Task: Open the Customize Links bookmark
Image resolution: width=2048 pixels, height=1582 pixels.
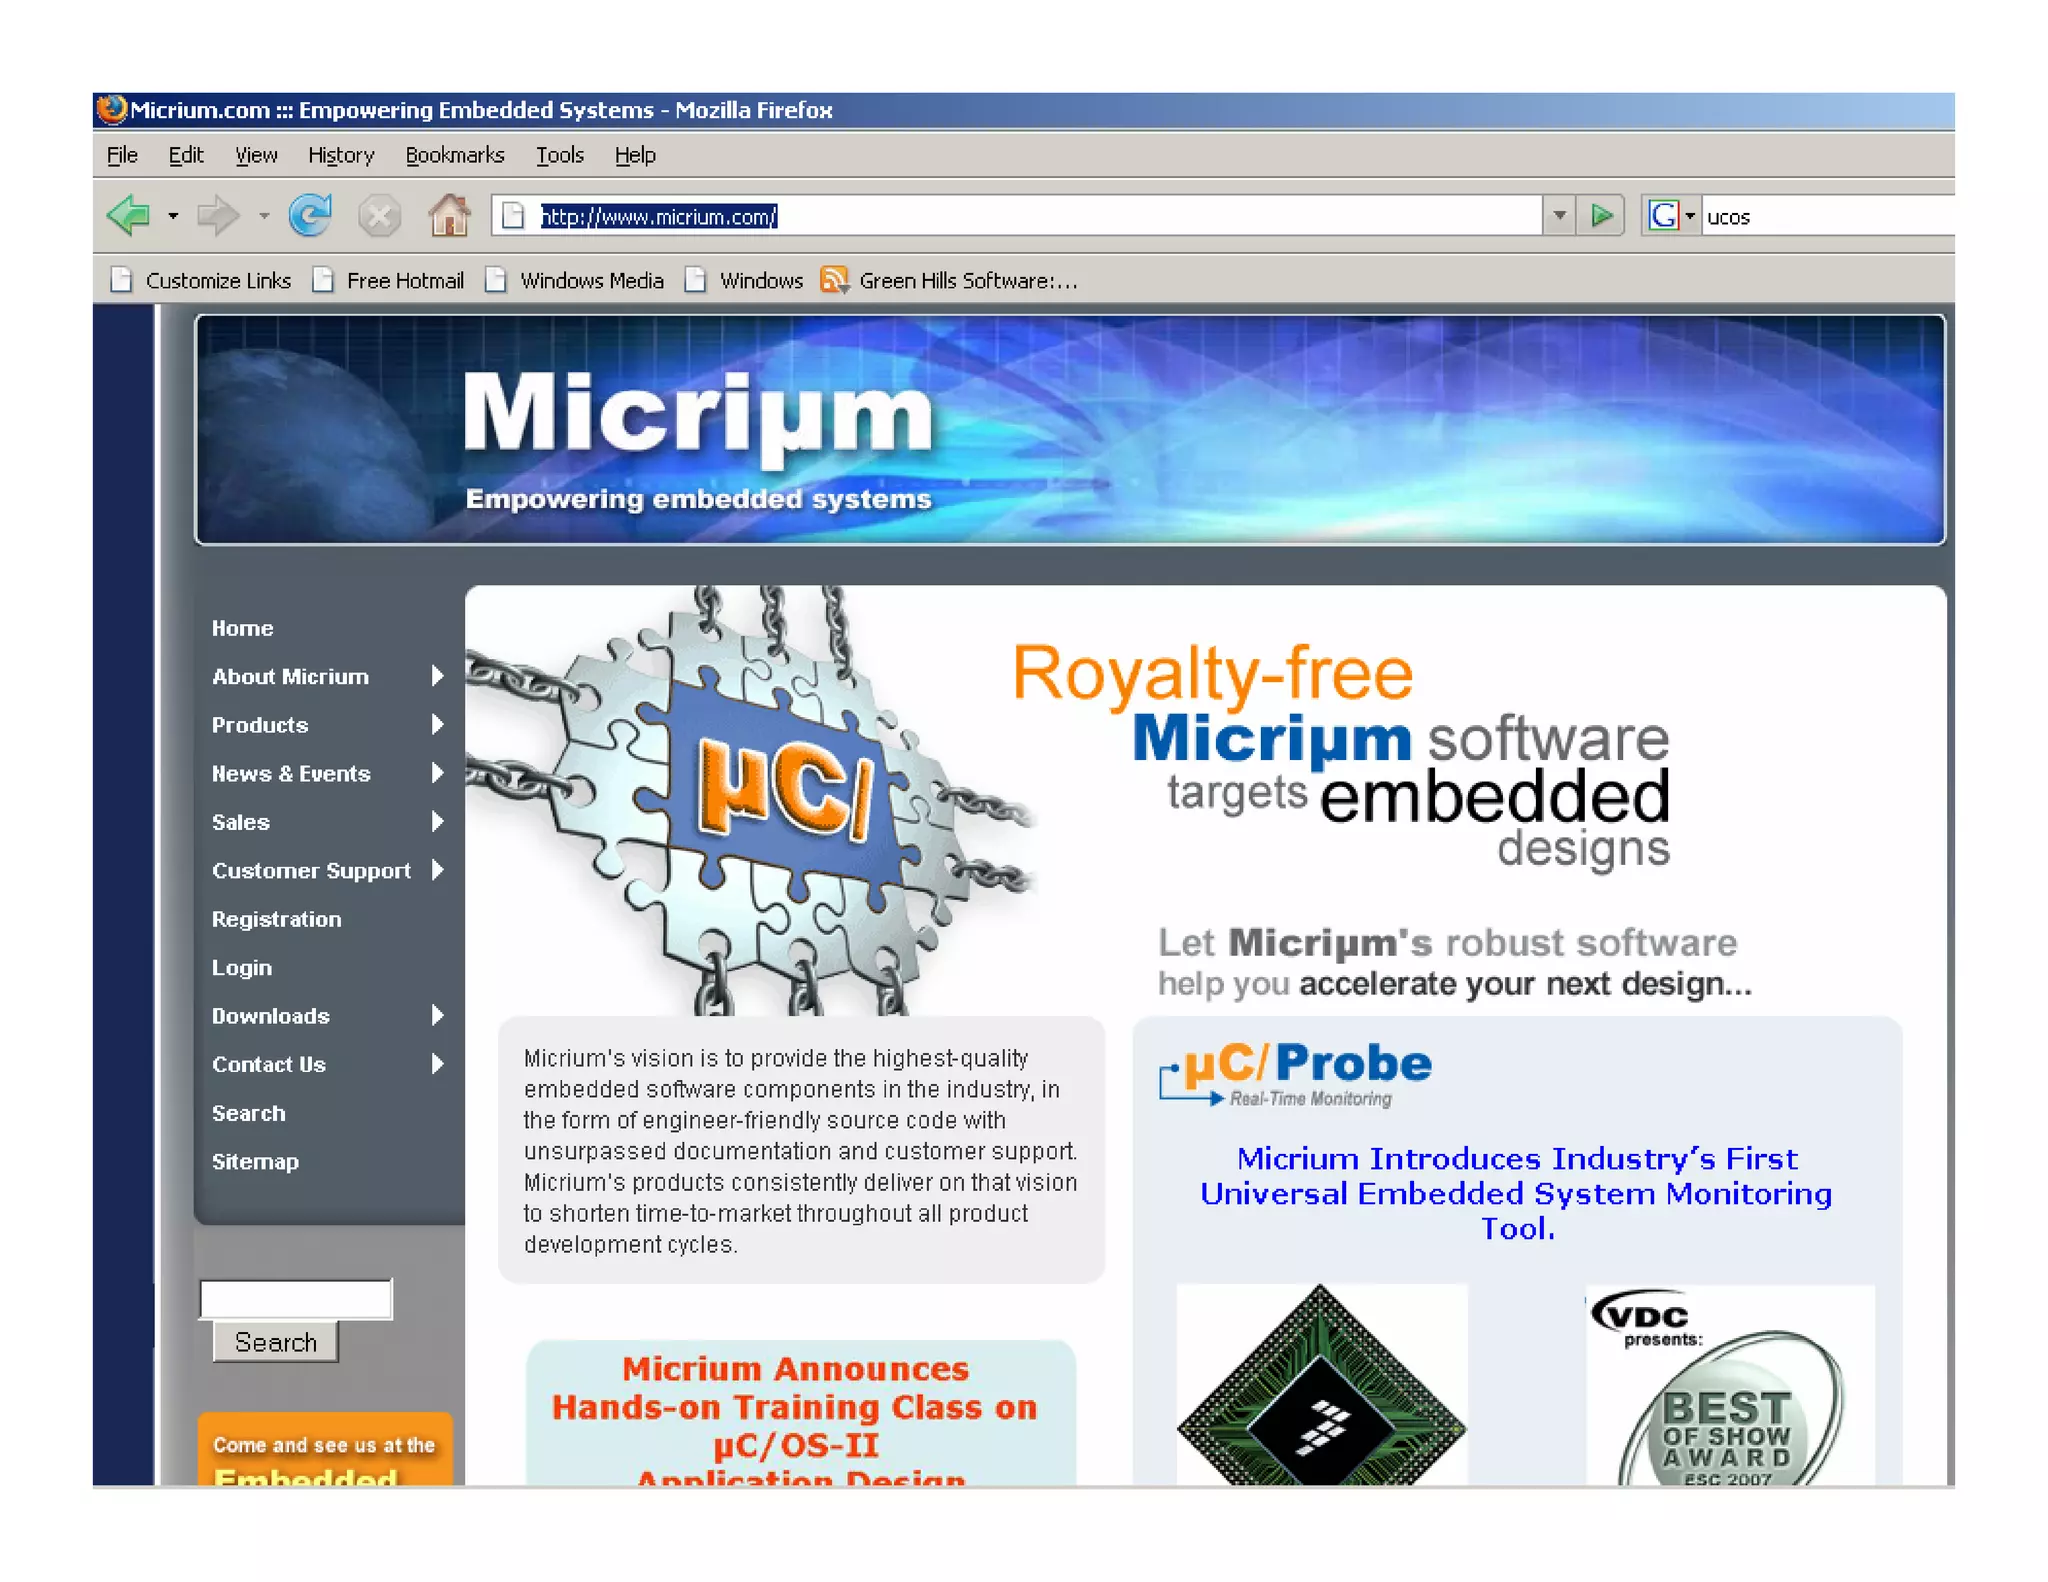Action: coord(201,281)
